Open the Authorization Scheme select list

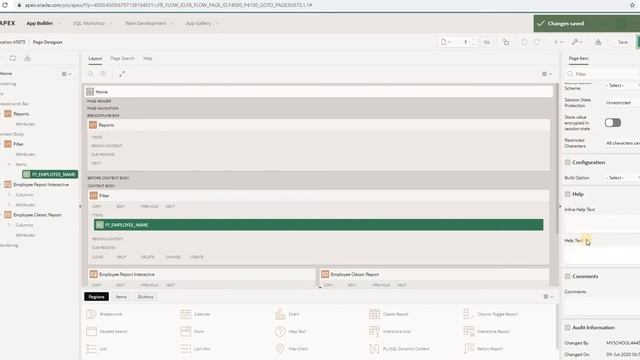click(x=622, y=85)
